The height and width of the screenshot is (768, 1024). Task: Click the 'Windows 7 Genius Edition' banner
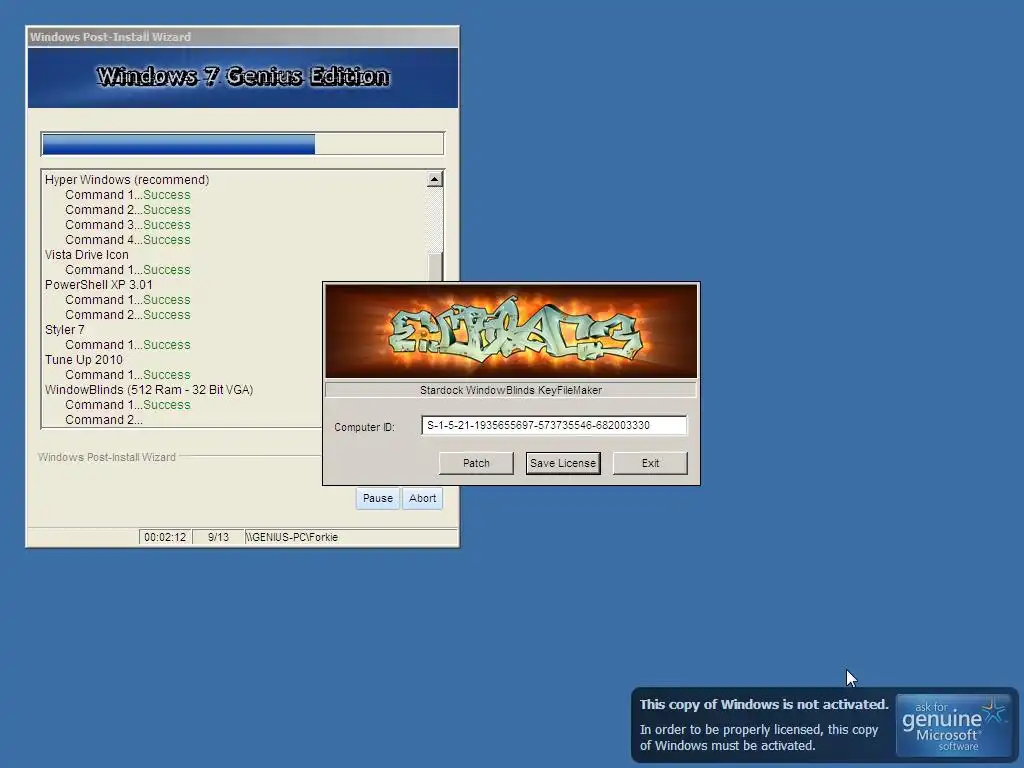pos(243,77)
